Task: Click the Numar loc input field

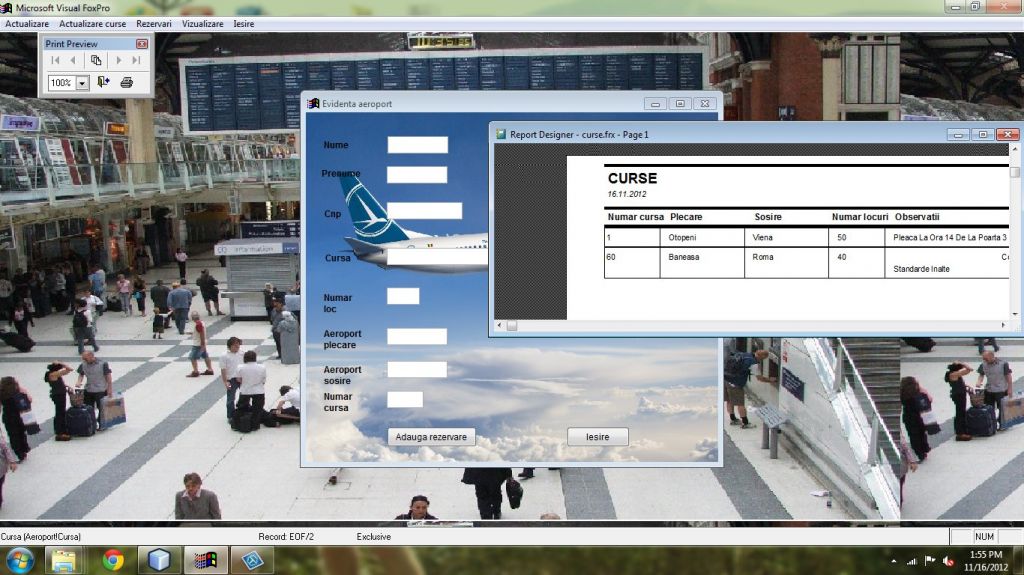Action: (403, 296)
